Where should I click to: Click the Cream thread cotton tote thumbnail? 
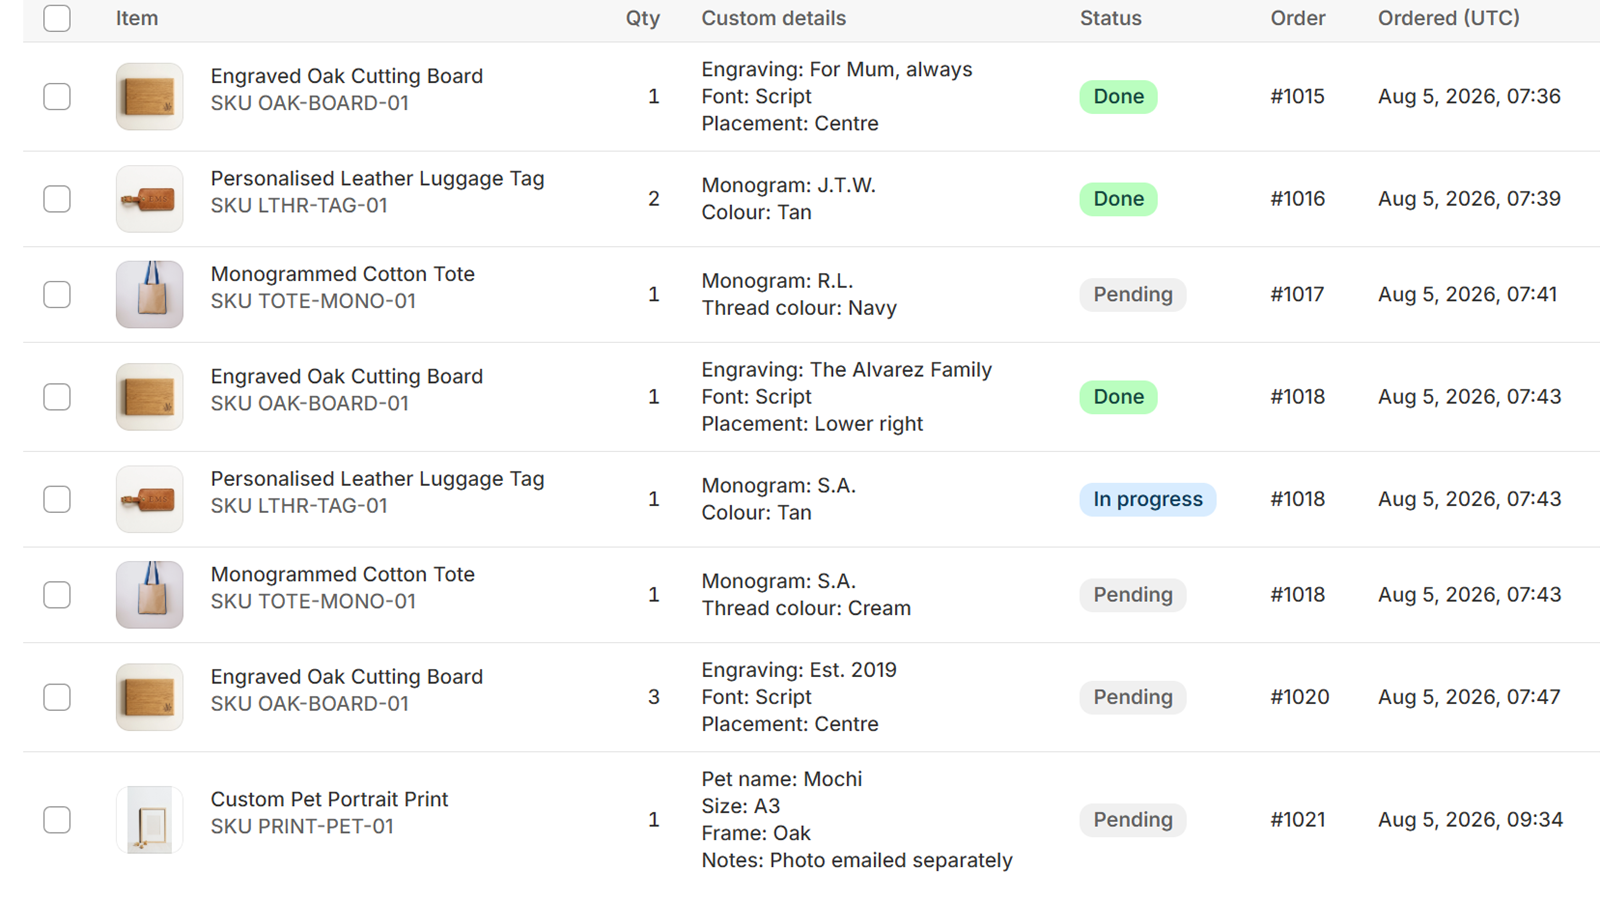[149, 595]
